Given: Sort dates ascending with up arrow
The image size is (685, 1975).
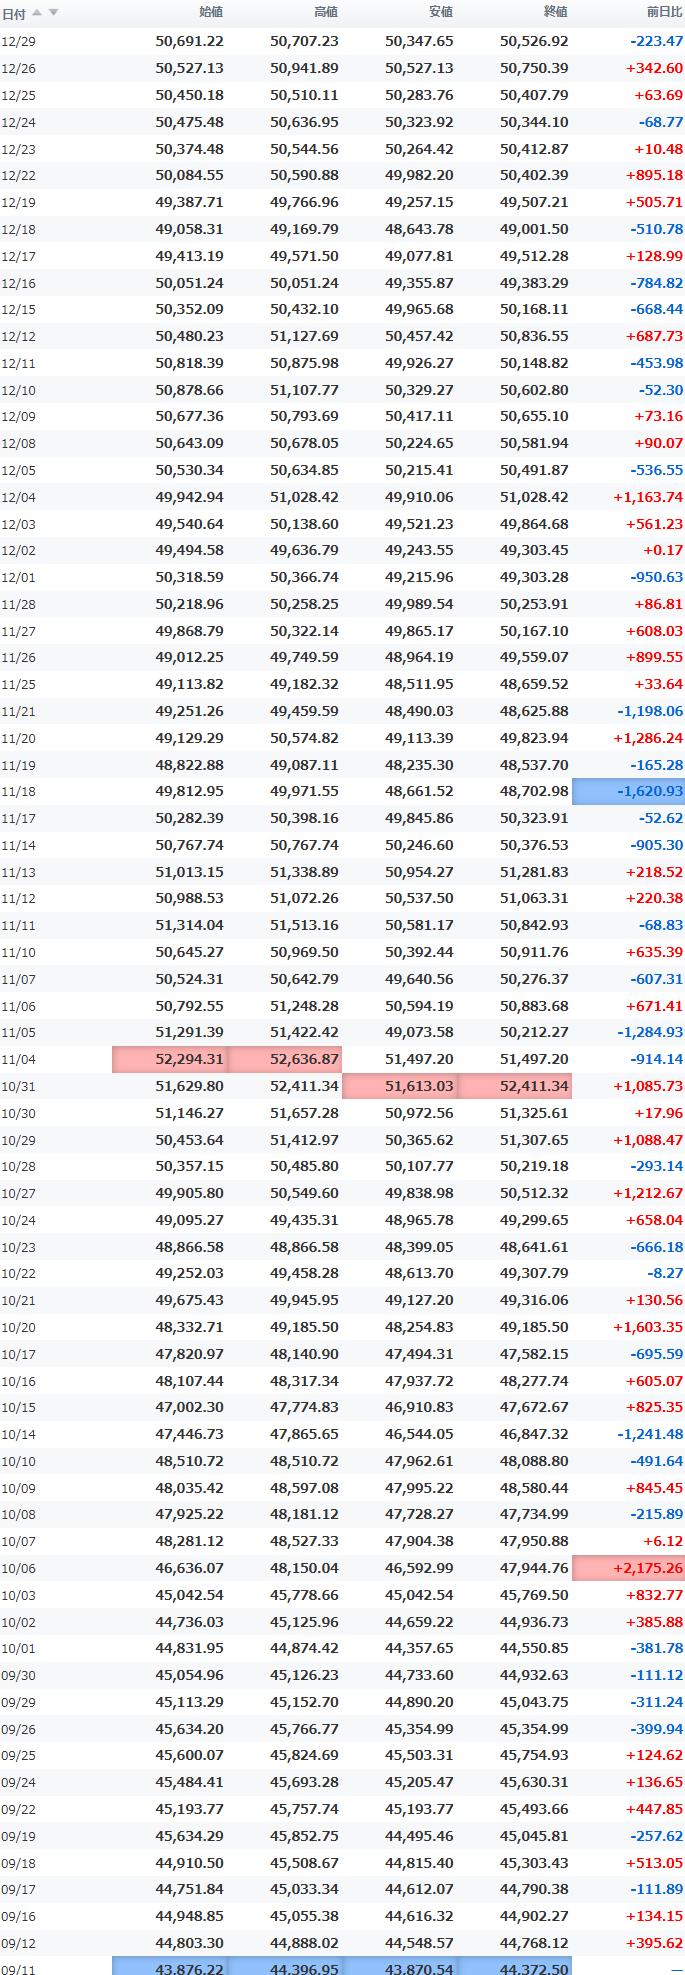Looking at the screenshot, I should pyautogui.click(x=37, y=13).
